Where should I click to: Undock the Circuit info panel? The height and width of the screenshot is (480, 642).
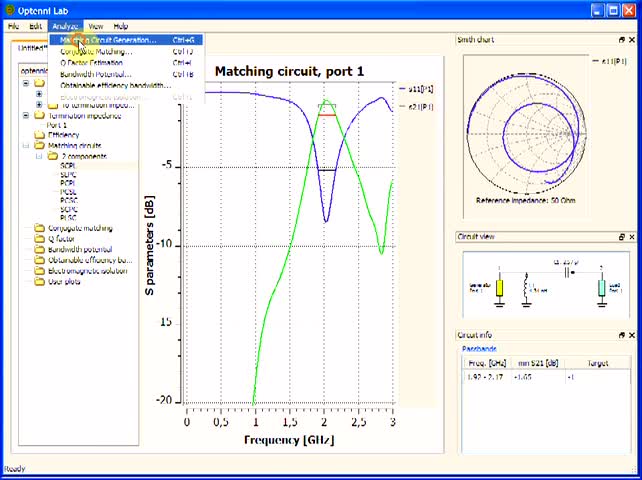622,335
